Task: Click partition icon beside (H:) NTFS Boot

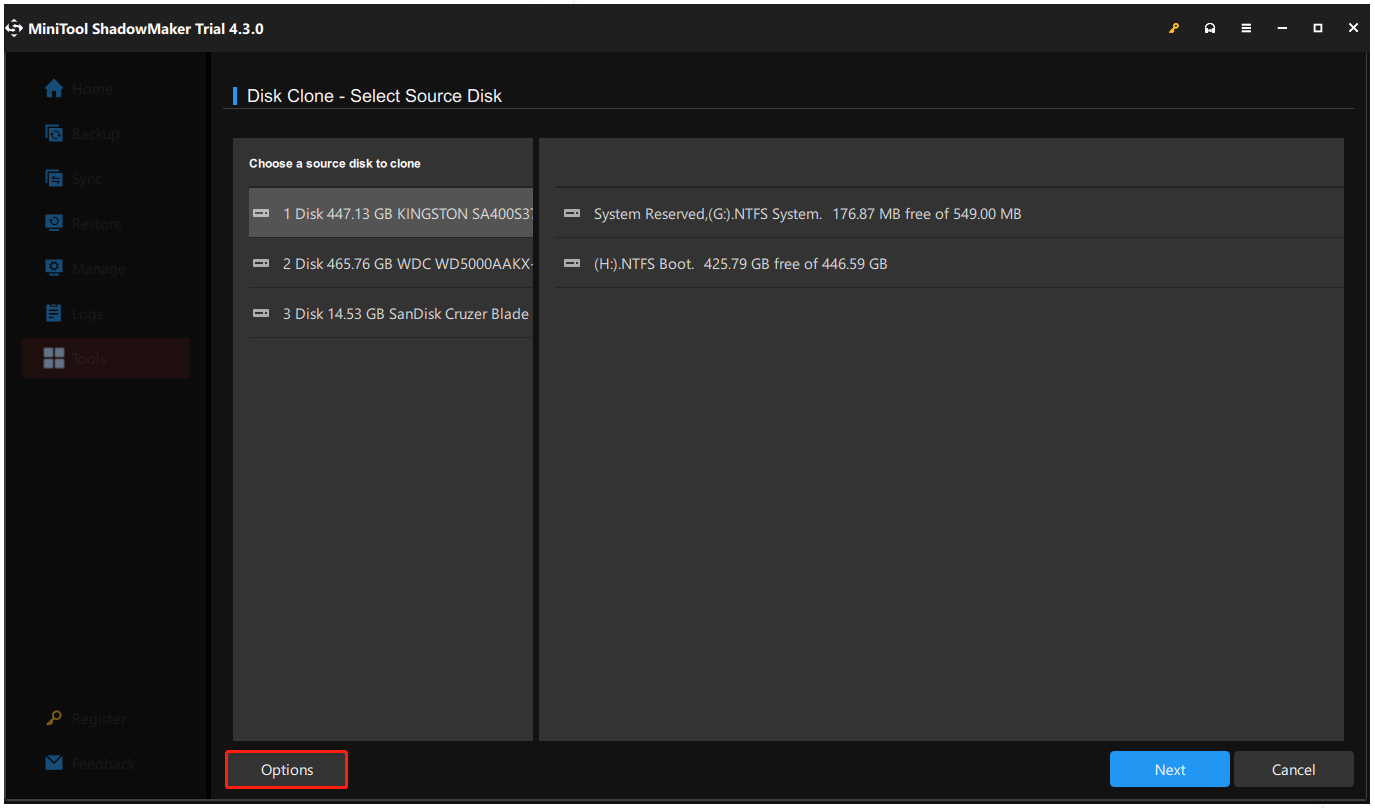Action: point(572,264)
